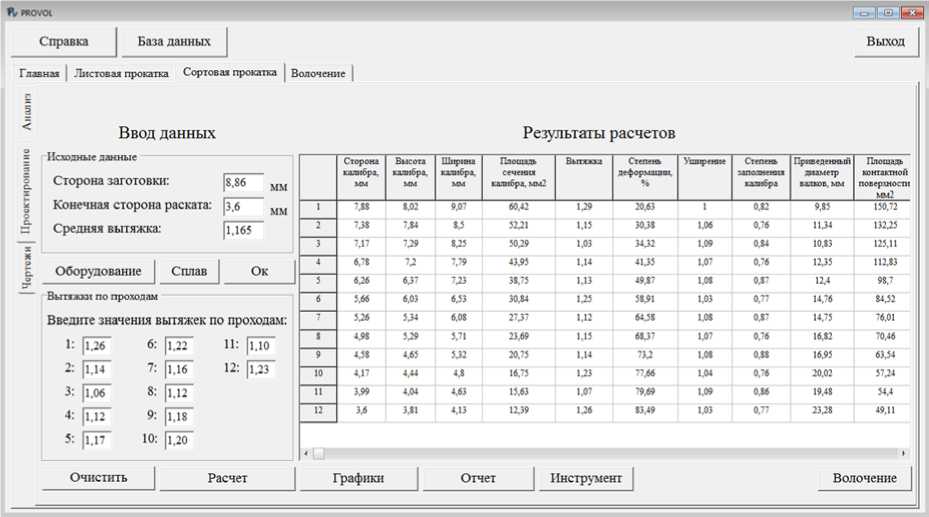
Task: Run the Расчет calculation button
Action: pos(227,478)
